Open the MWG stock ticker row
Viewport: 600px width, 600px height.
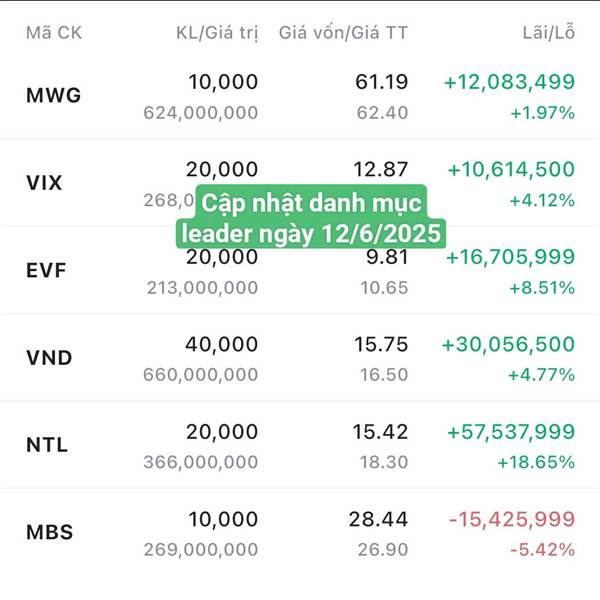point(54,97)
